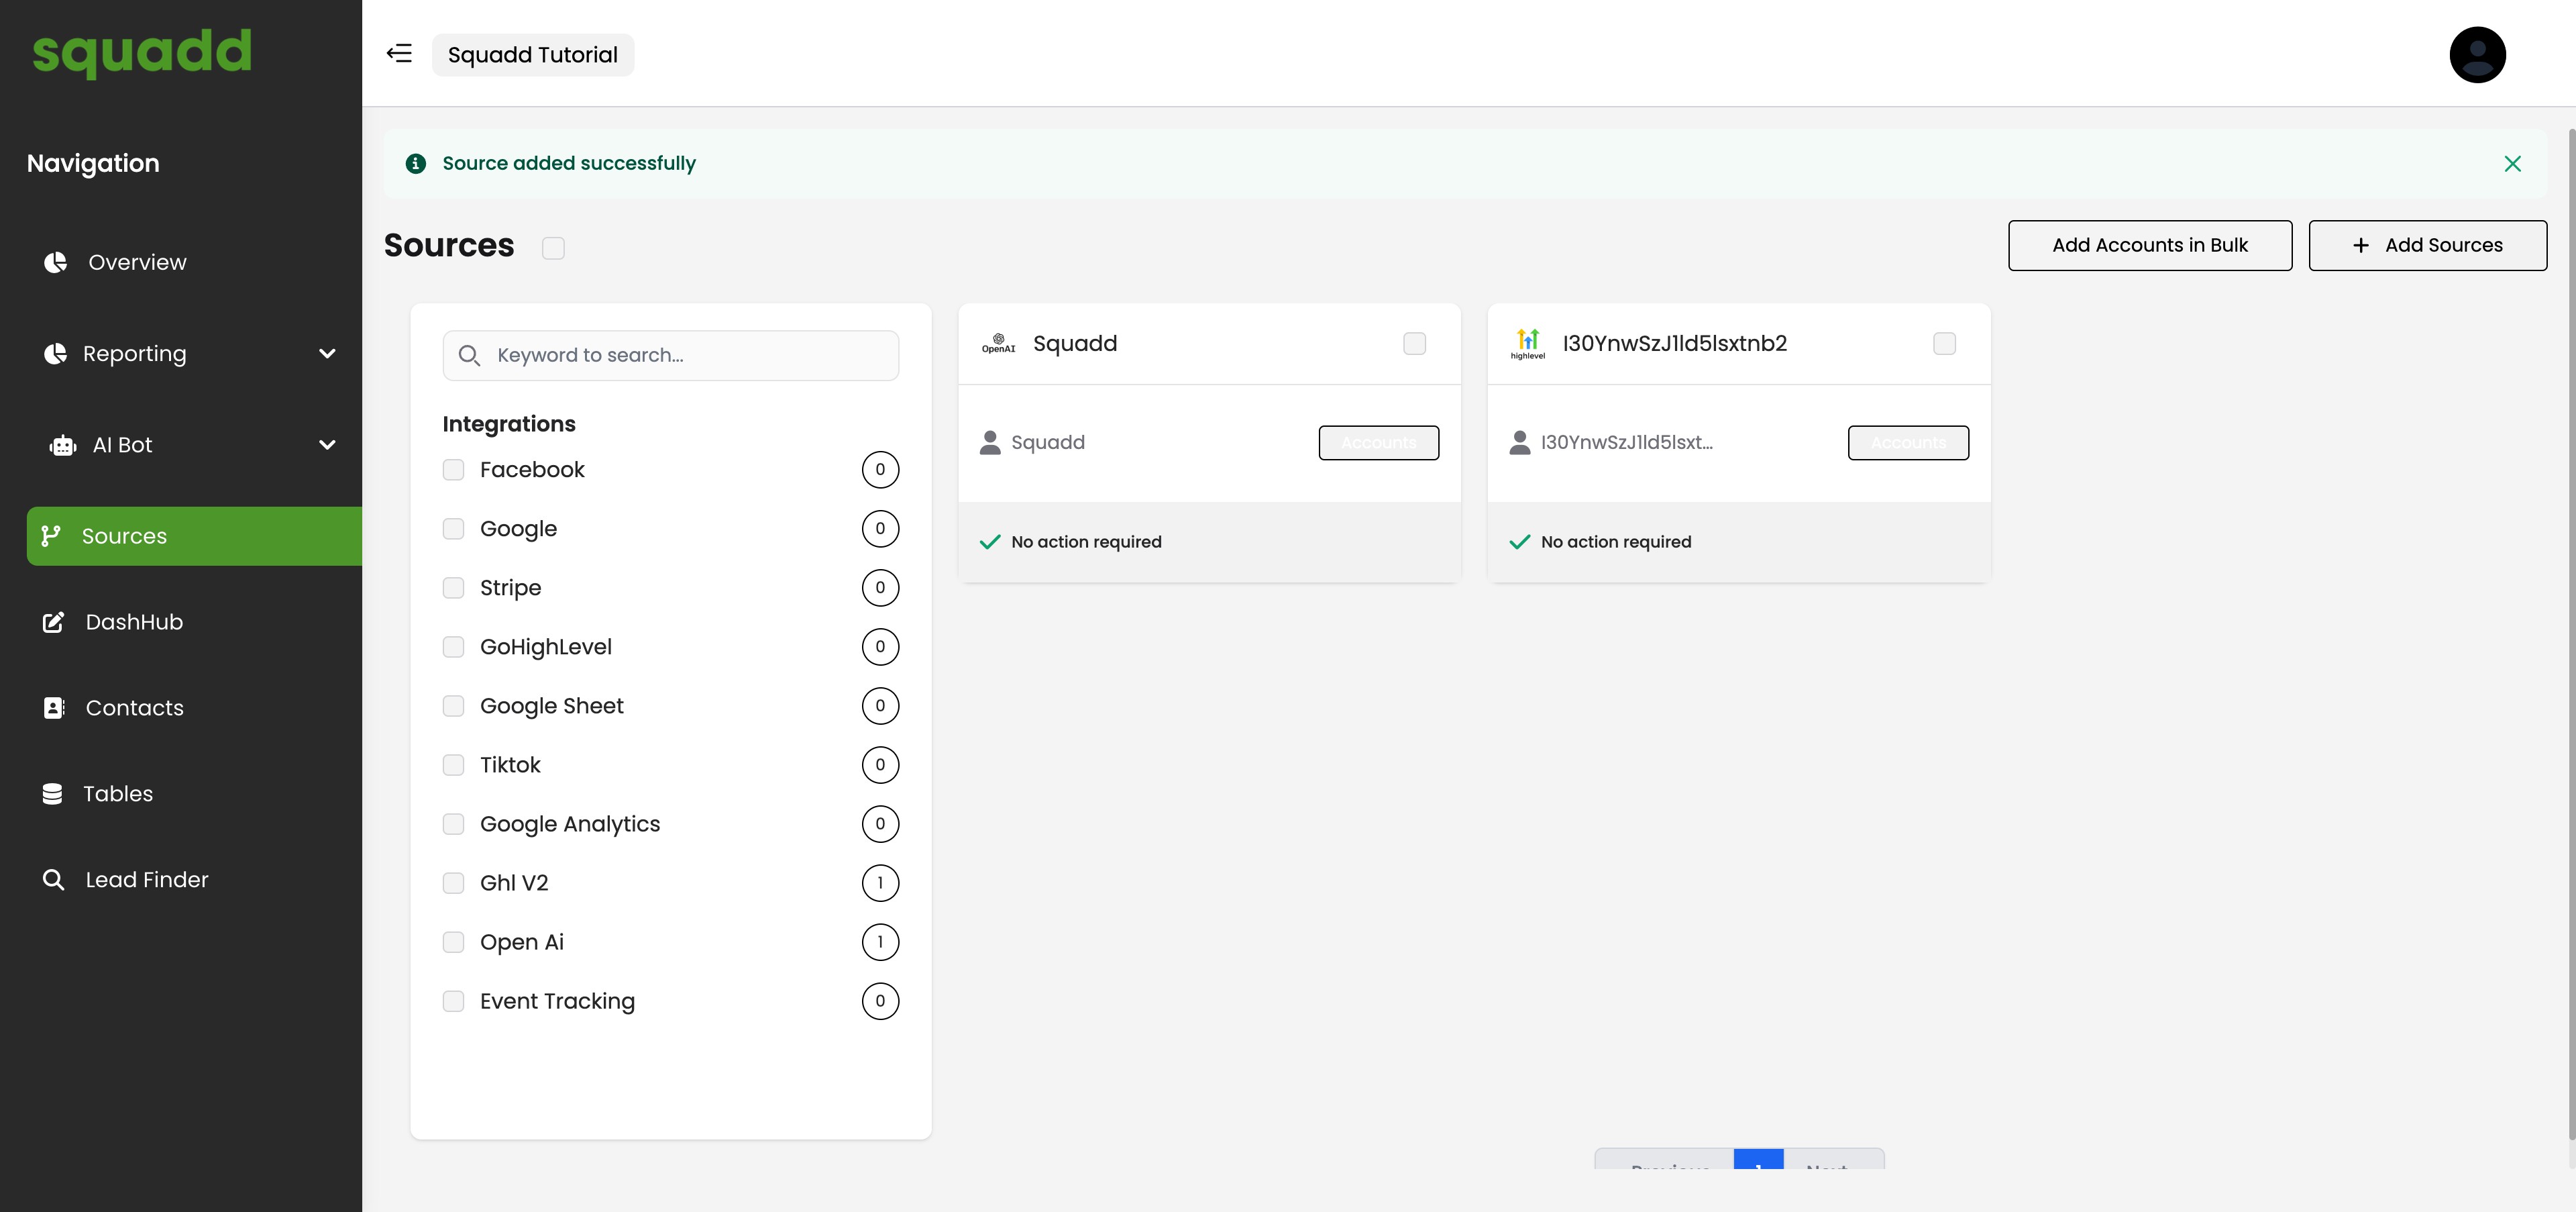
Task: Expand the AI Bot submenu chevron
Action: (327, 445)
